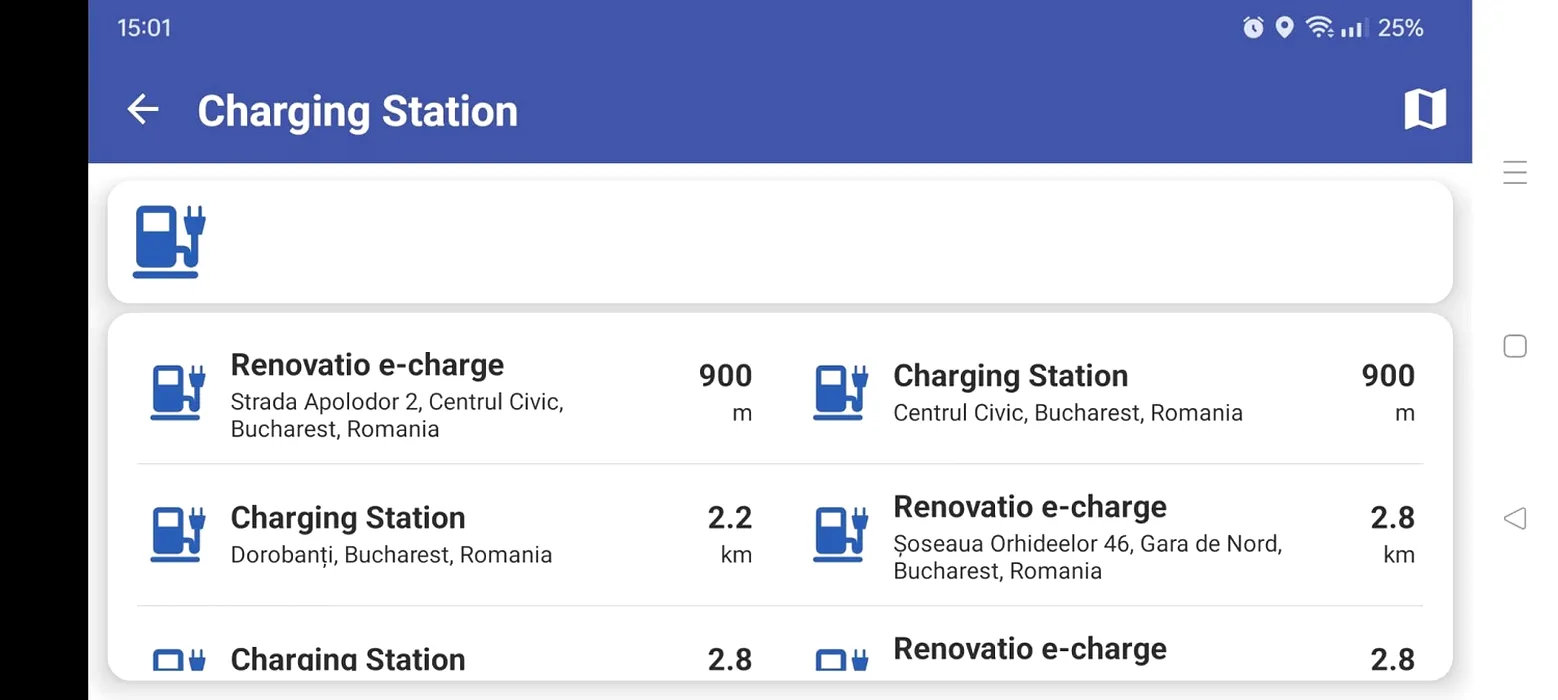1558x700 pixels.
Task: Tap Android back triangle button
Action: tap(1515, 518)
